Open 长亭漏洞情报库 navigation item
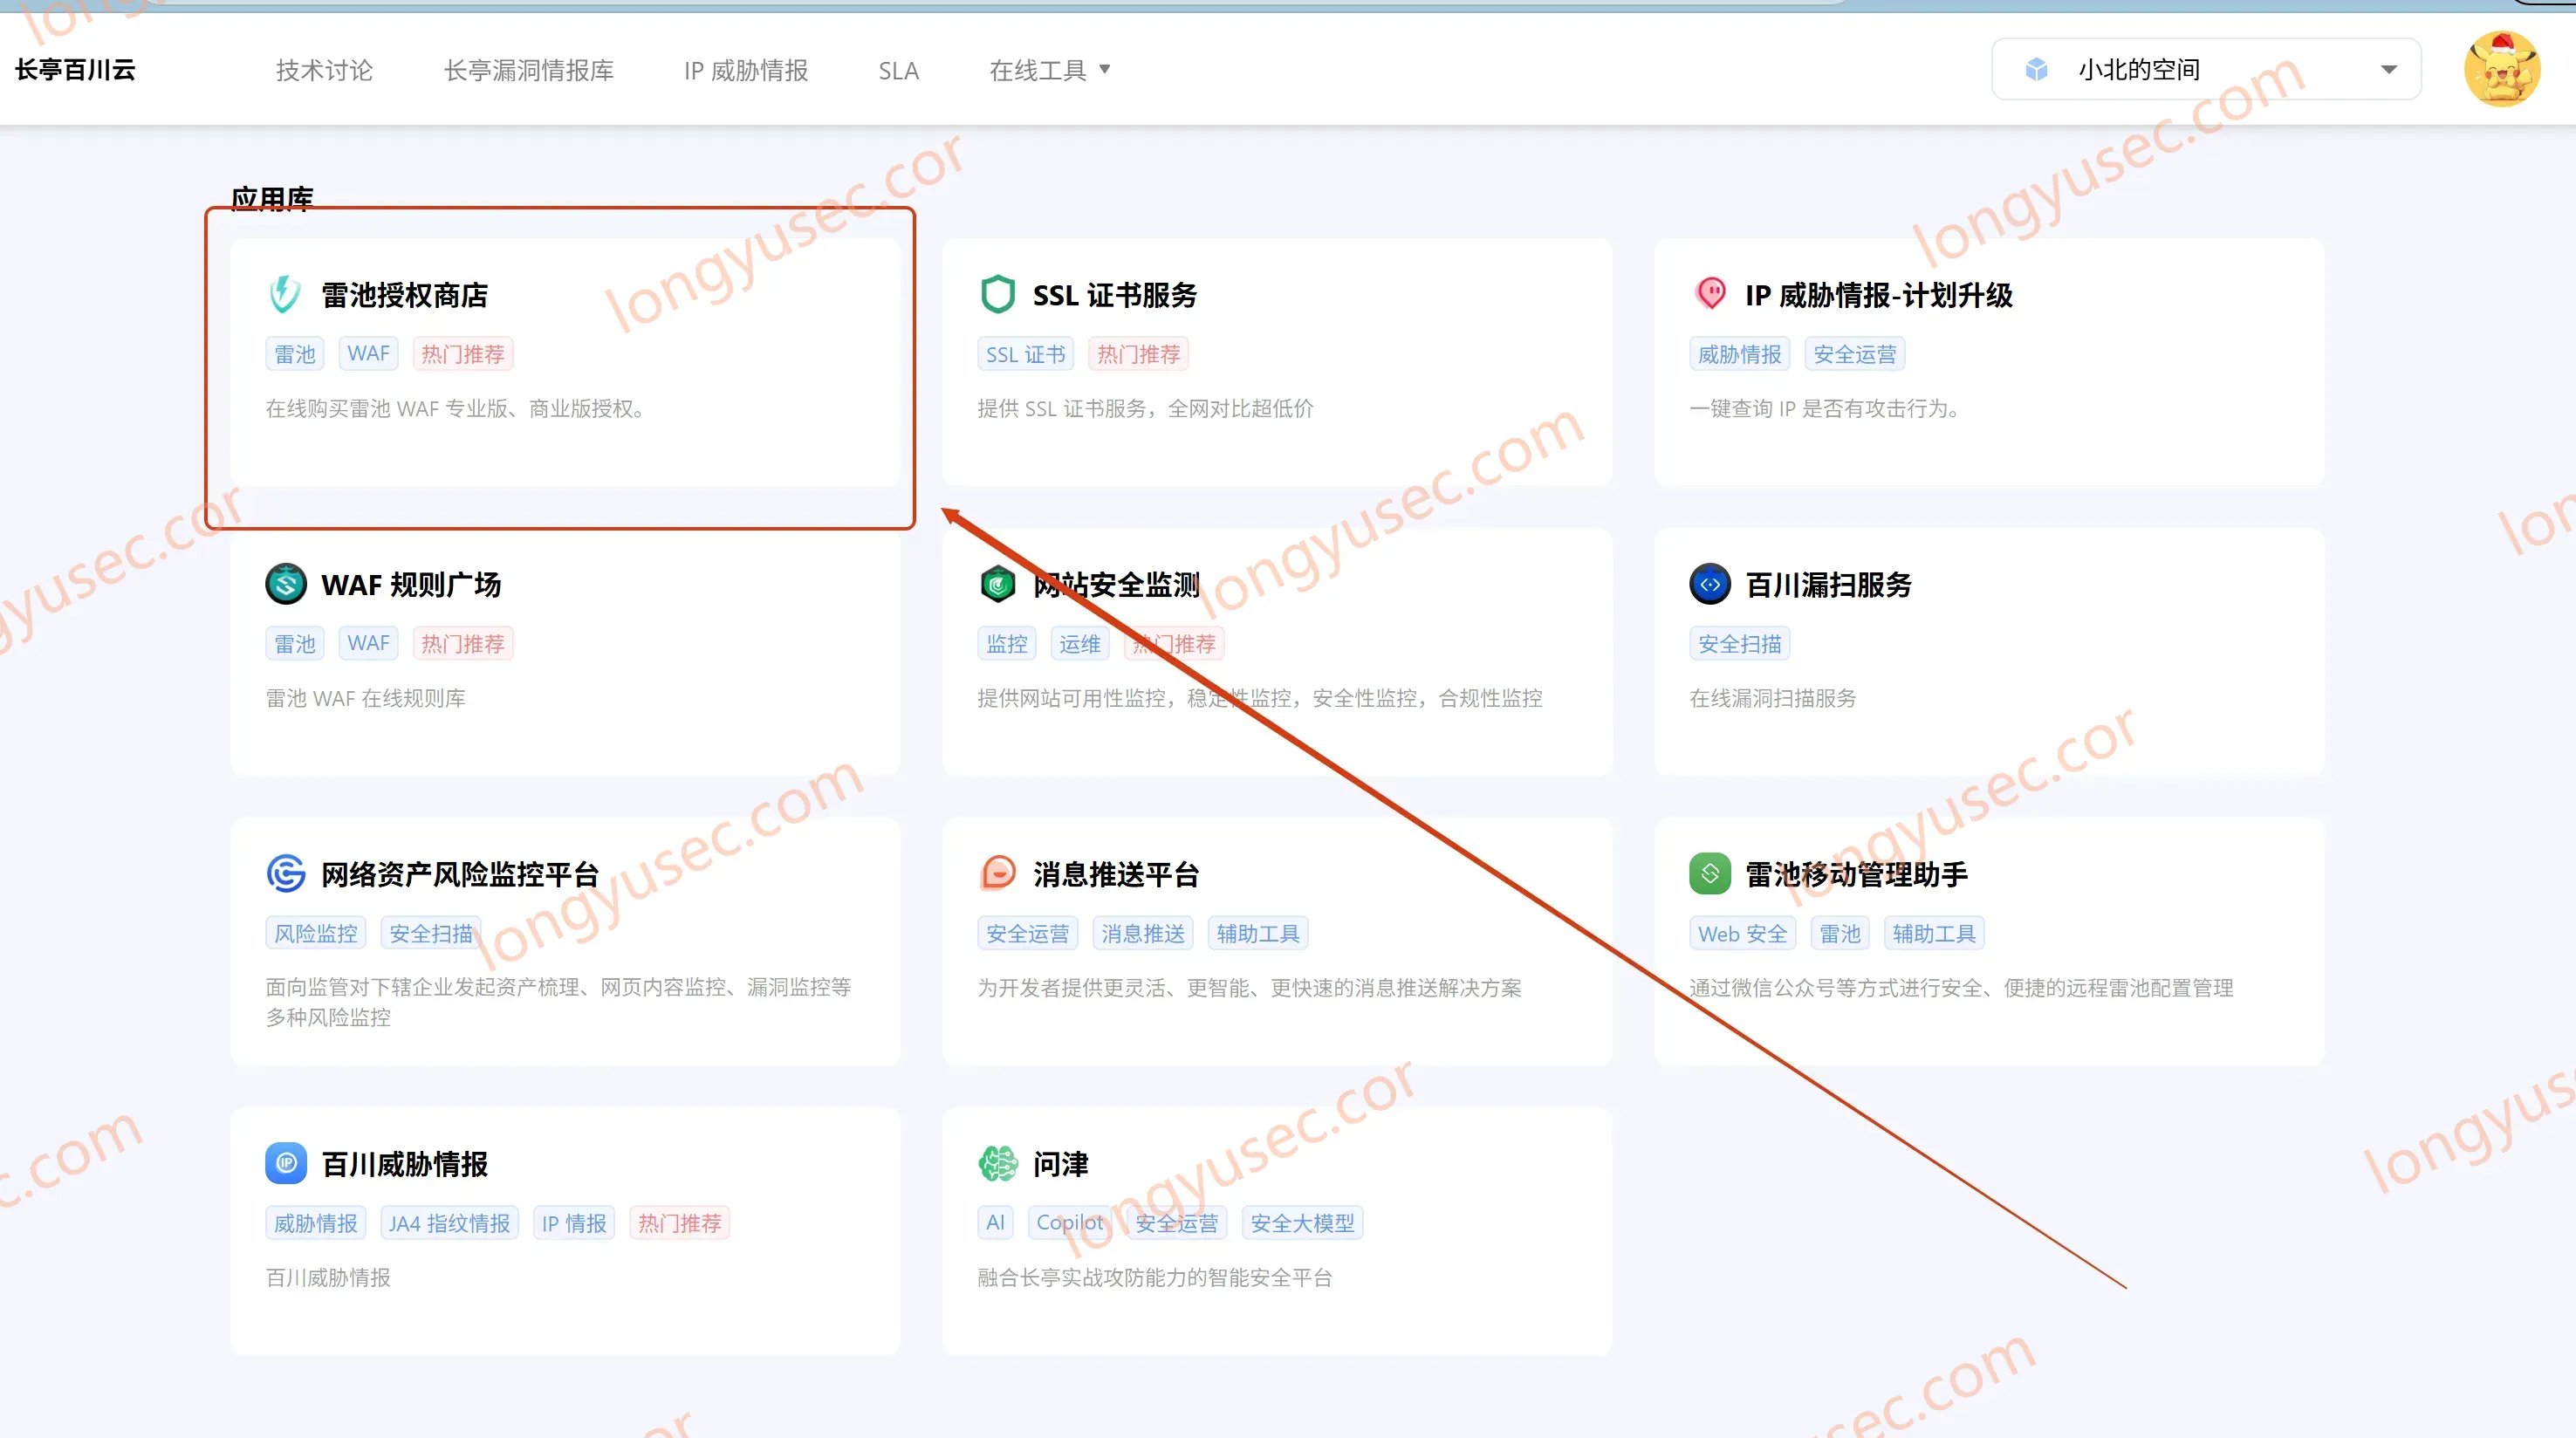 529,70
